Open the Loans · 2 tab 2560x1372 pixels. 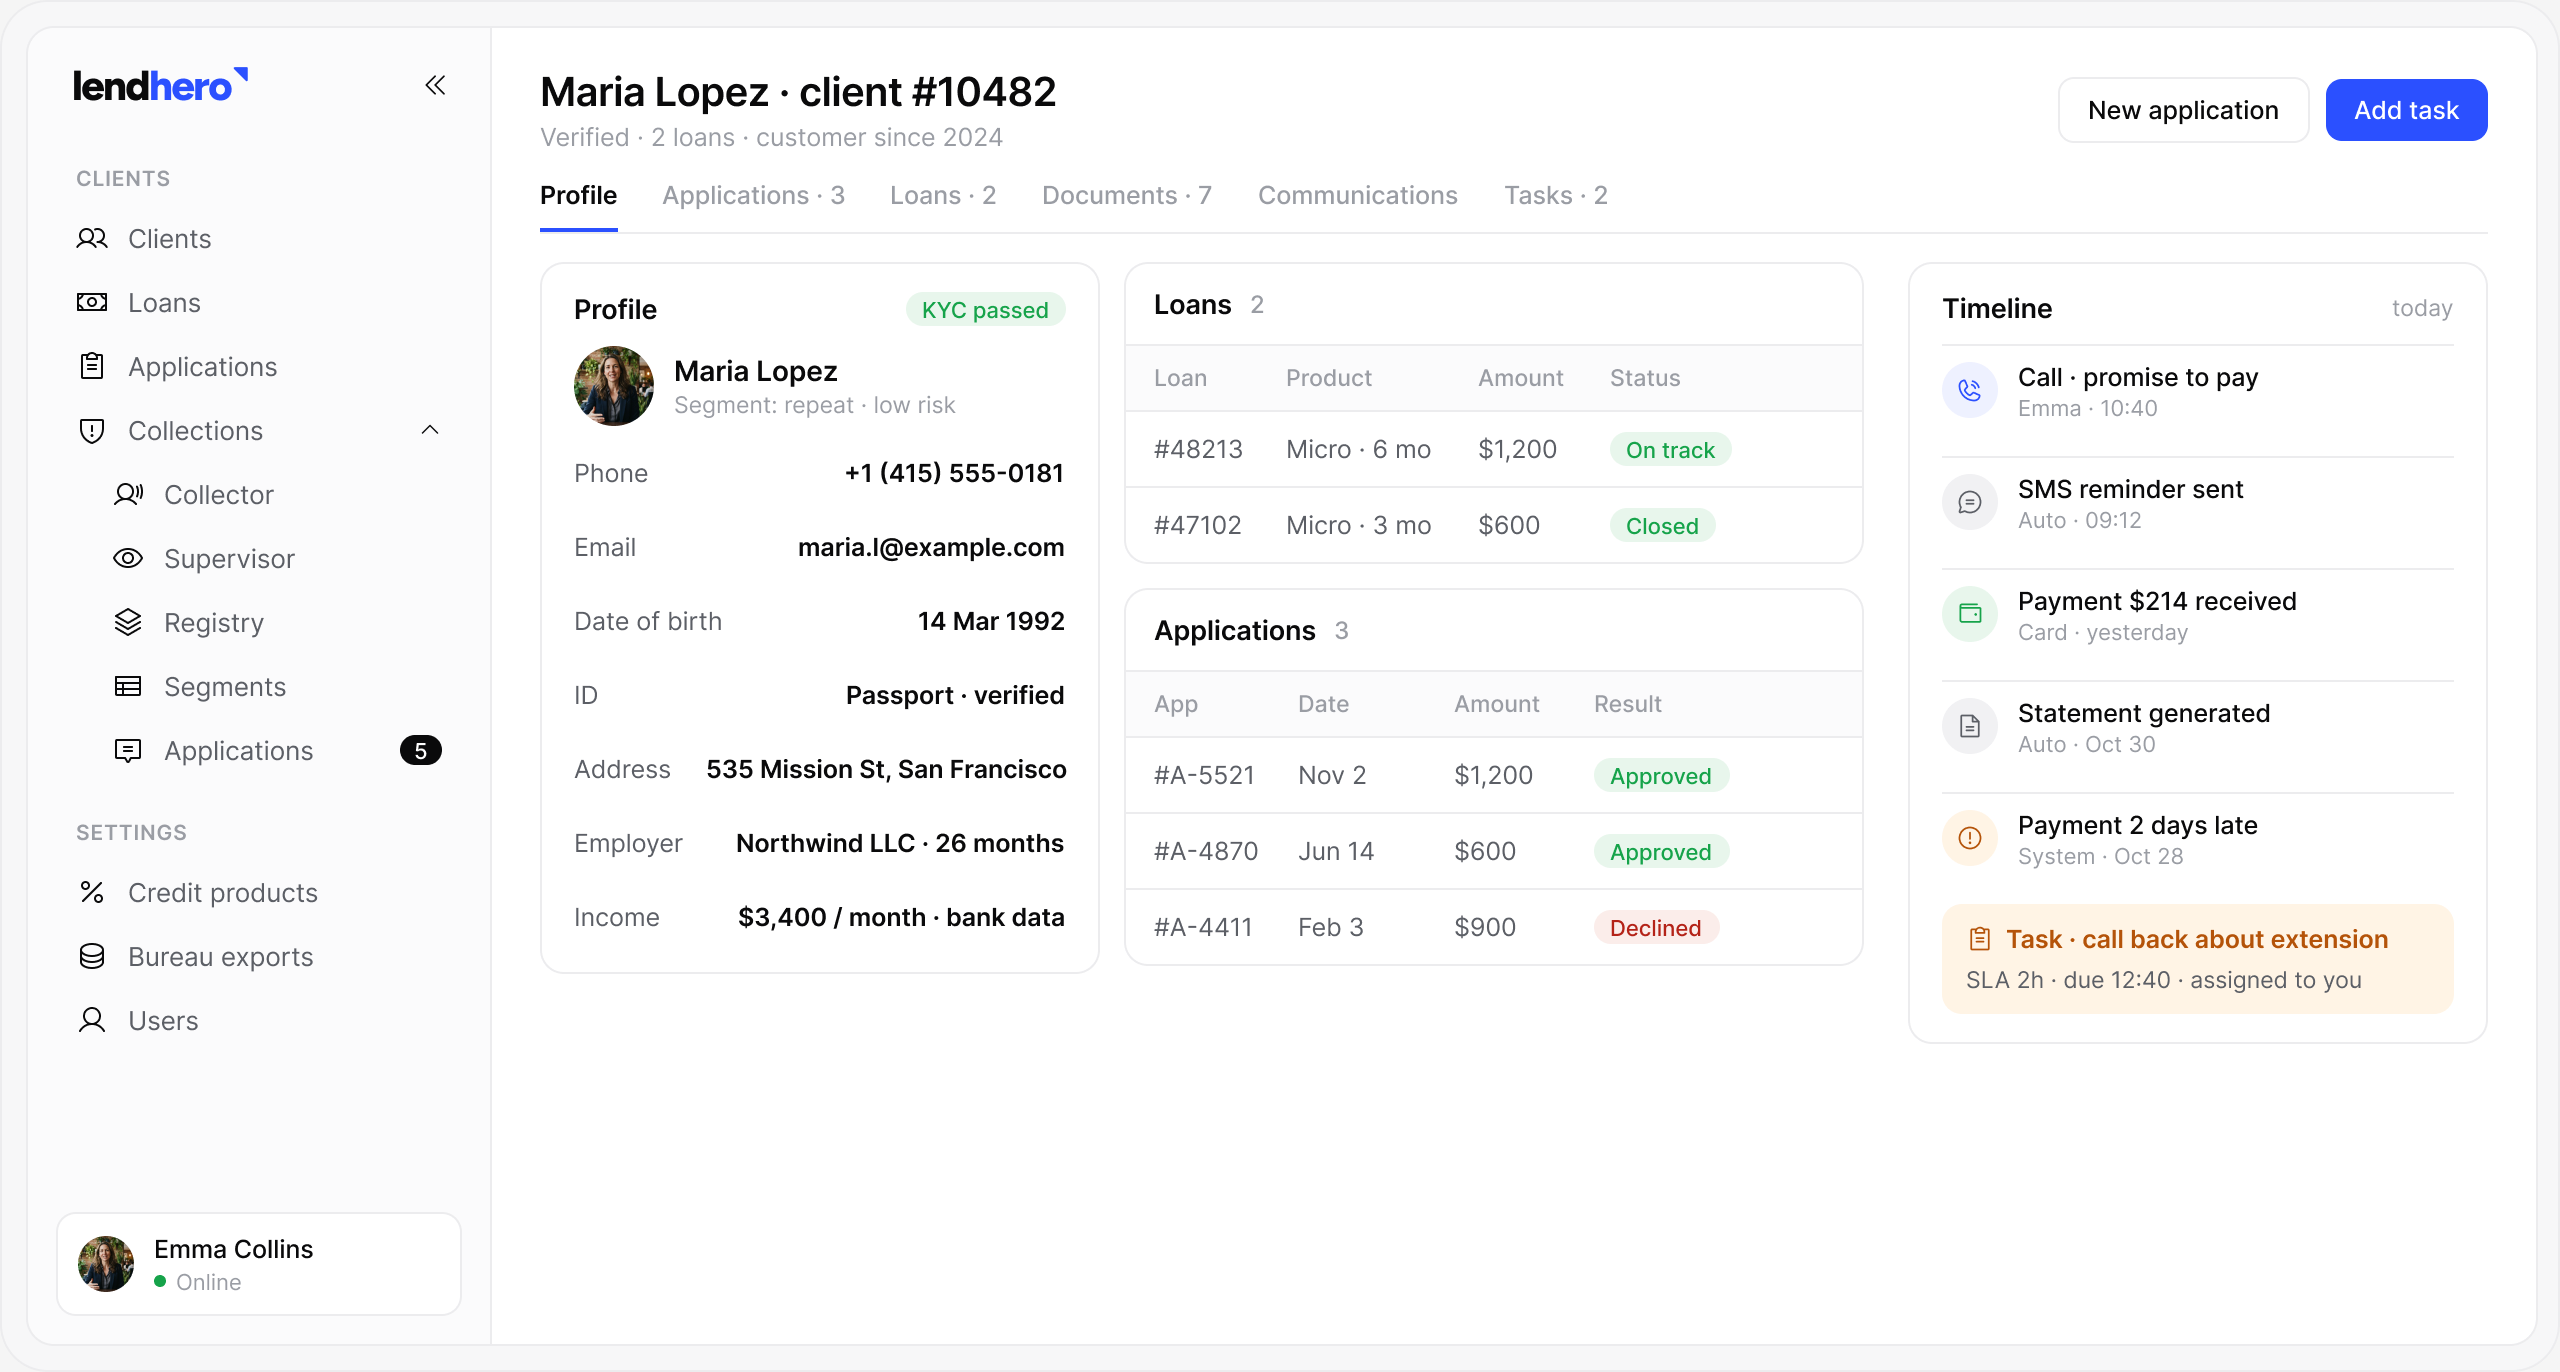coord(943,196)
